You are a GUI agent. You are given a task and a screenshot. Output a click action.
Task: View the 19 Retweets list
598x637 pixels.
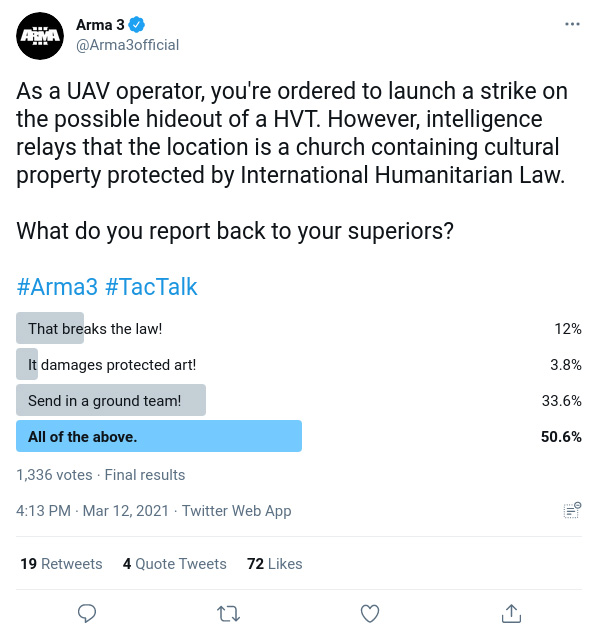click(61, 564)
